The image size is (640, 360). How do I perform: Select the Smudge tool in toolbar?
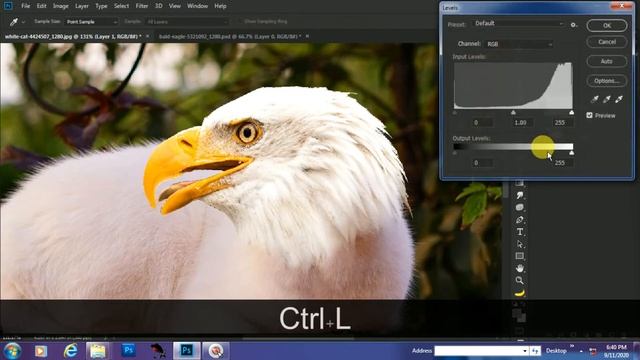click(520, 196)
